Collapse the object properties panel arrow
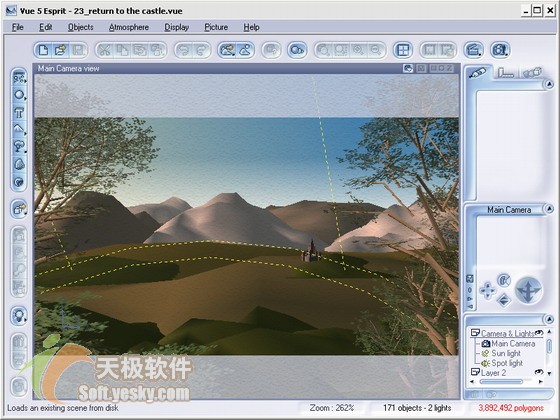Screen dimensions: 560x420 coord(549,84)
